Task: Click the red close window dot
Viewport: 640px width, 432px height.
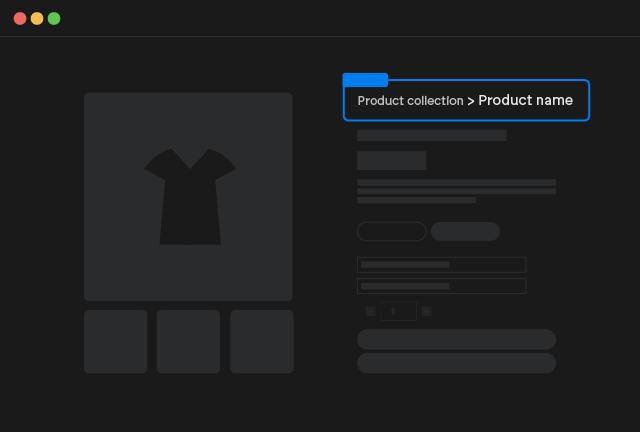Action: [20, 18]
